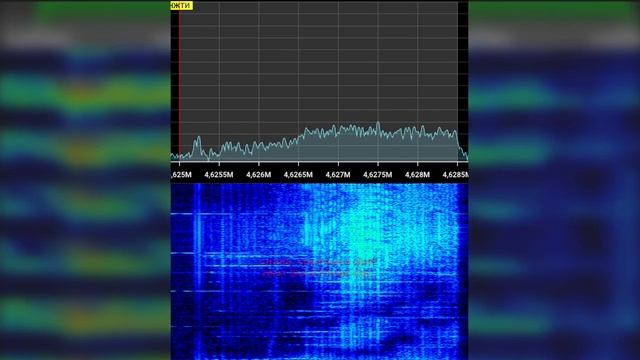The height and width of the screenshot is (360, 640).
Task: Click the '4,6265M' frequency axis label
Action: [x=298, y=175]
